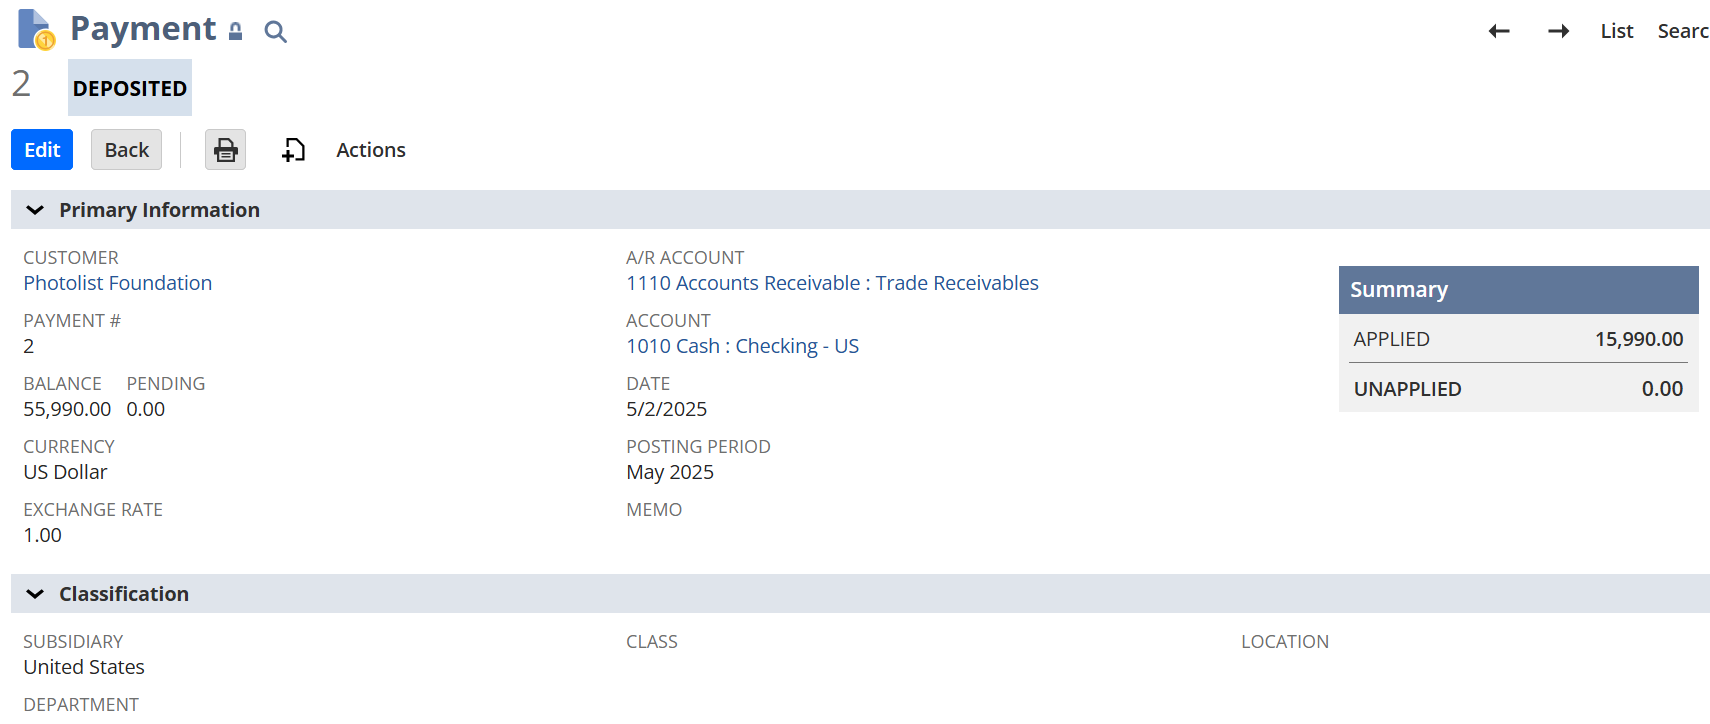Go to previous record with left arrow
The width and height of the screenshot is (1710, 724).
1498,31
